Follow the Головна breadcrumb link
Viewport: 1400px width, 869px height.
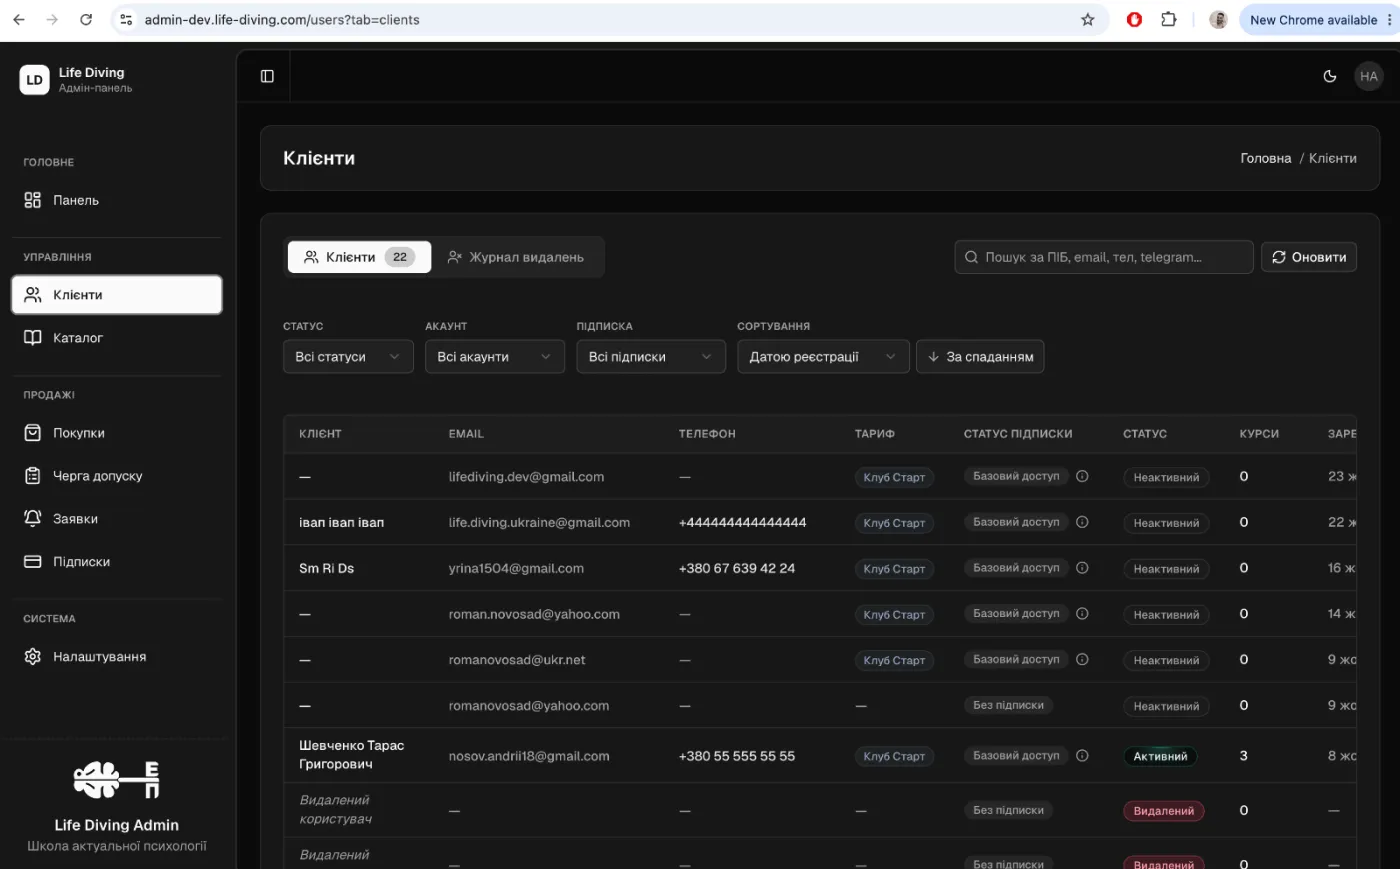click(1266, 158)
